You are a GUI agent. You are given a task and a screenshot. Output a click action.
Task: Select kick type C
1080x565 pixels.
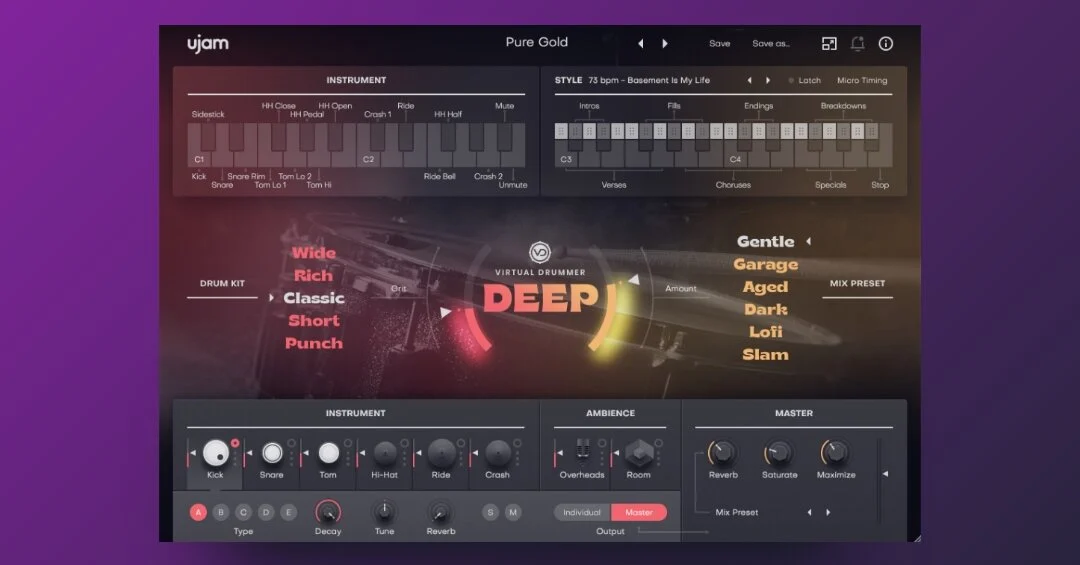pos(243,512)
